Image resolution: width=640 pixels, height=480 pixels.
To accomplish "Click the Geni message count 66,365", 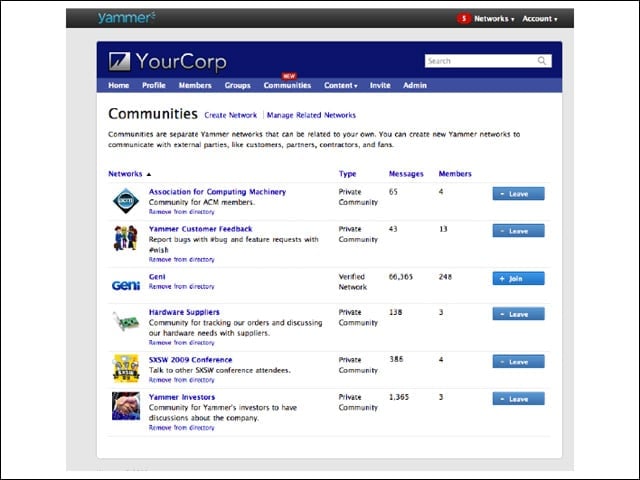I will click(401, 277).
